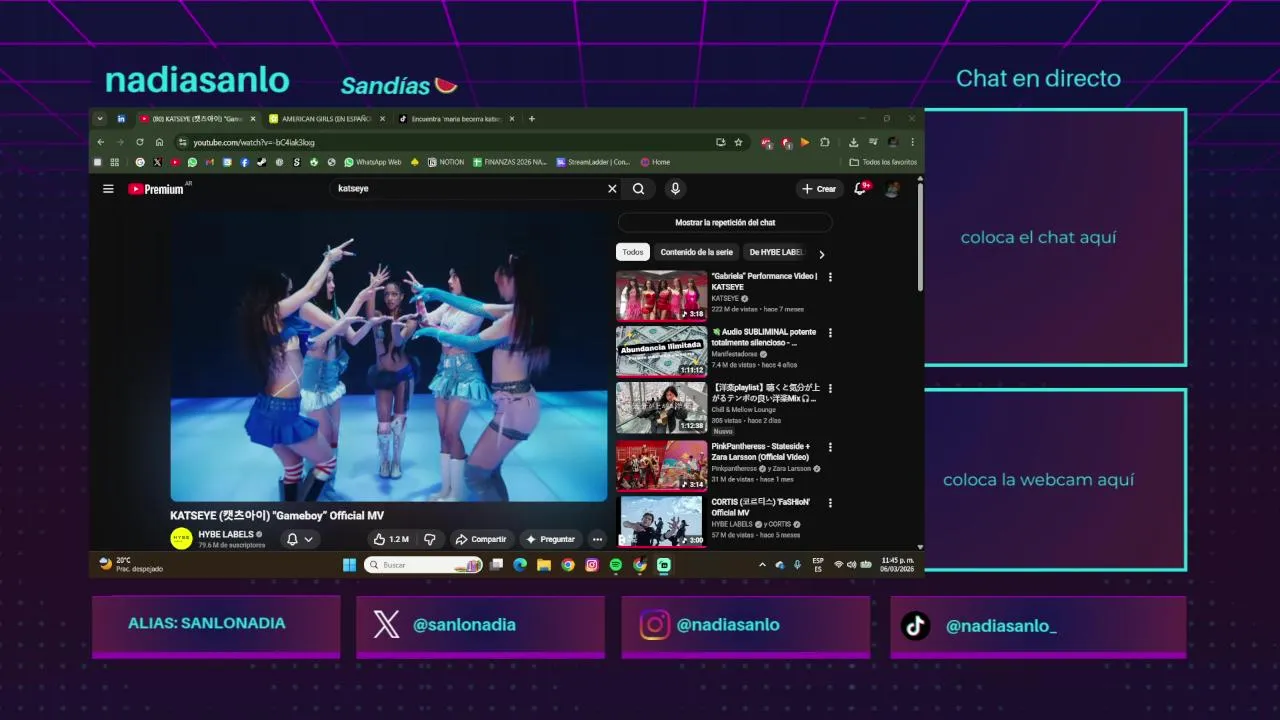Expand the subscription notification bell dropdown
Viewport: 1280px width, 720px height.
pos(300,539)
